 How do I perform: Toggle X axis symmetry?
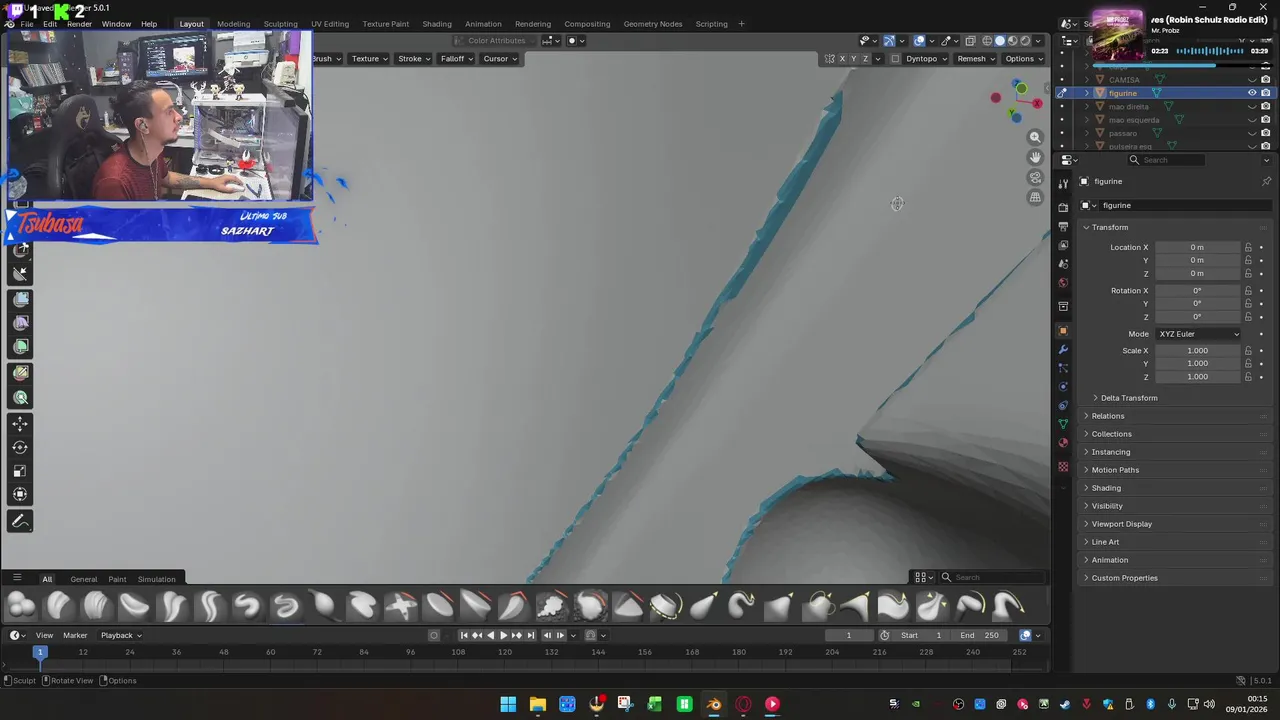pos(842,59)
